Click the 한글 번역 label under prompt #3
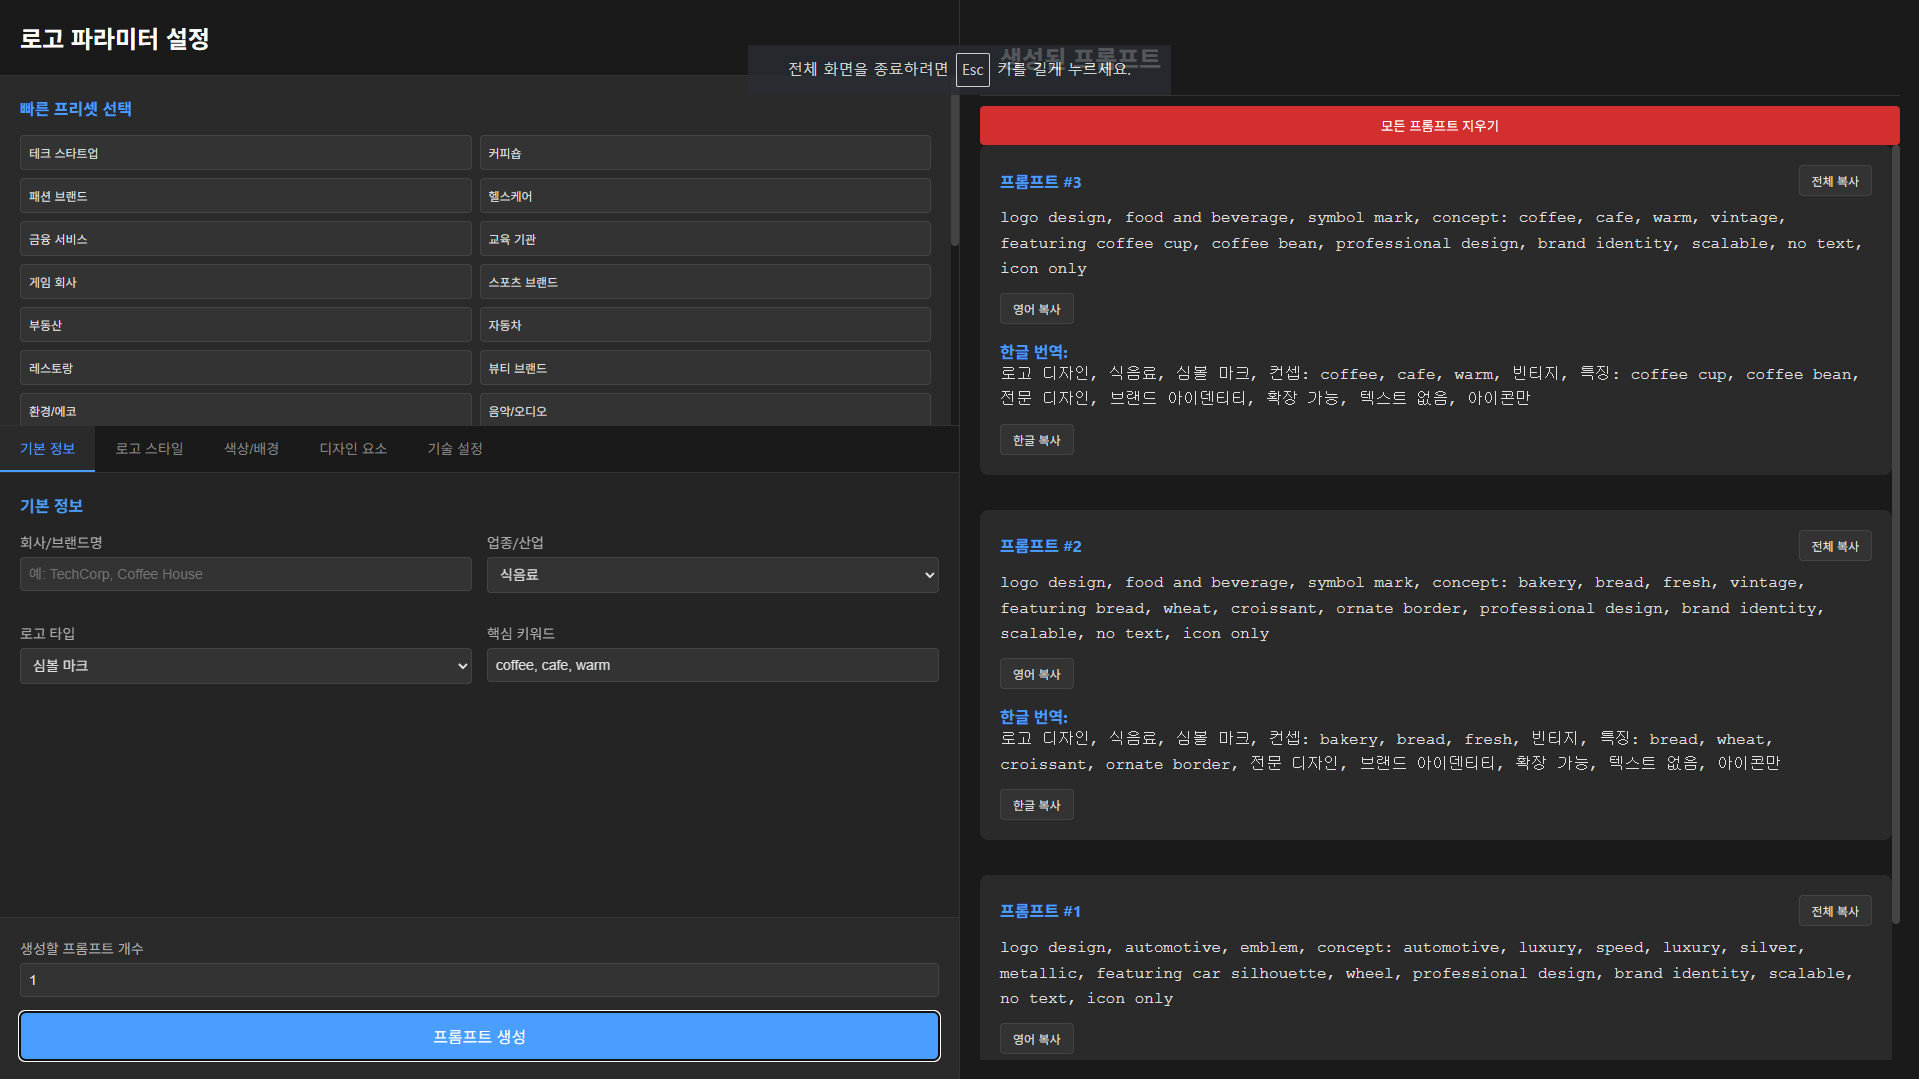 tap(1034, 352)
